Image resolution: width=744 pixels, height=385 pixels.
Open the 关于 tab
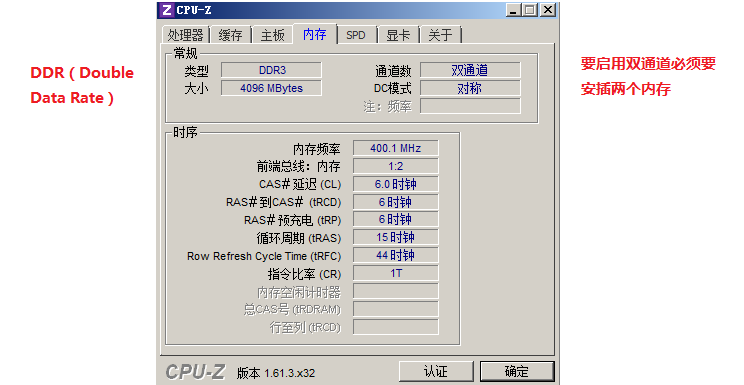coord(440,35)
